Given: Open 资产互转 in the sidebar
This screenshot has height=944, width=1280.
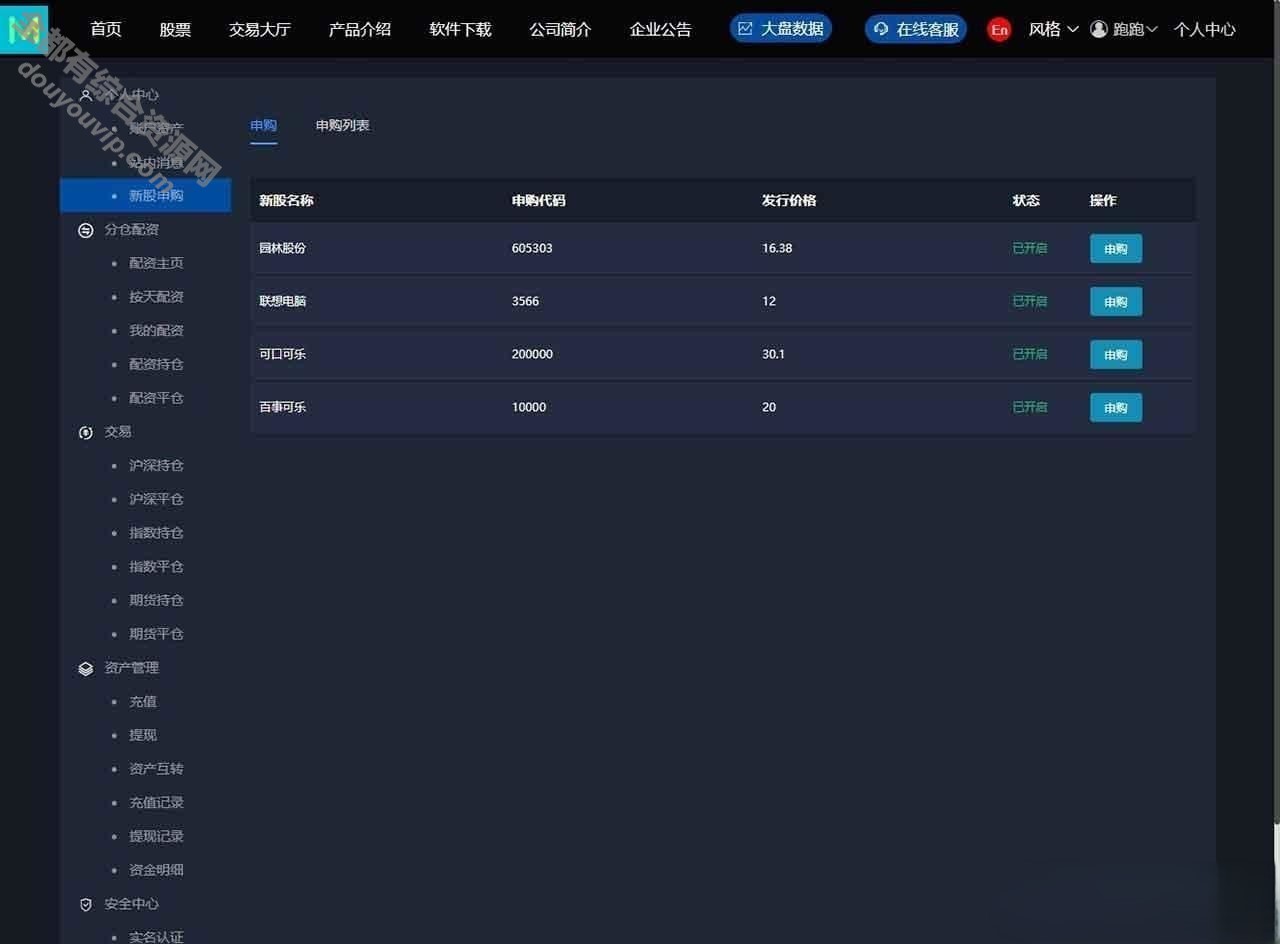Looking at the screenshot, I should [156, 769].
